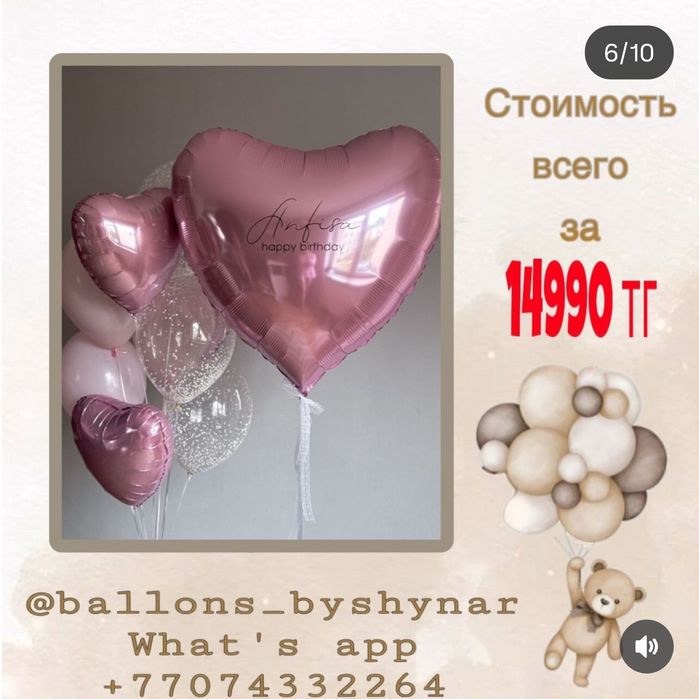Tap the word "за" above price
Viewport: 699px width, 699px height.
coord(580,230)
